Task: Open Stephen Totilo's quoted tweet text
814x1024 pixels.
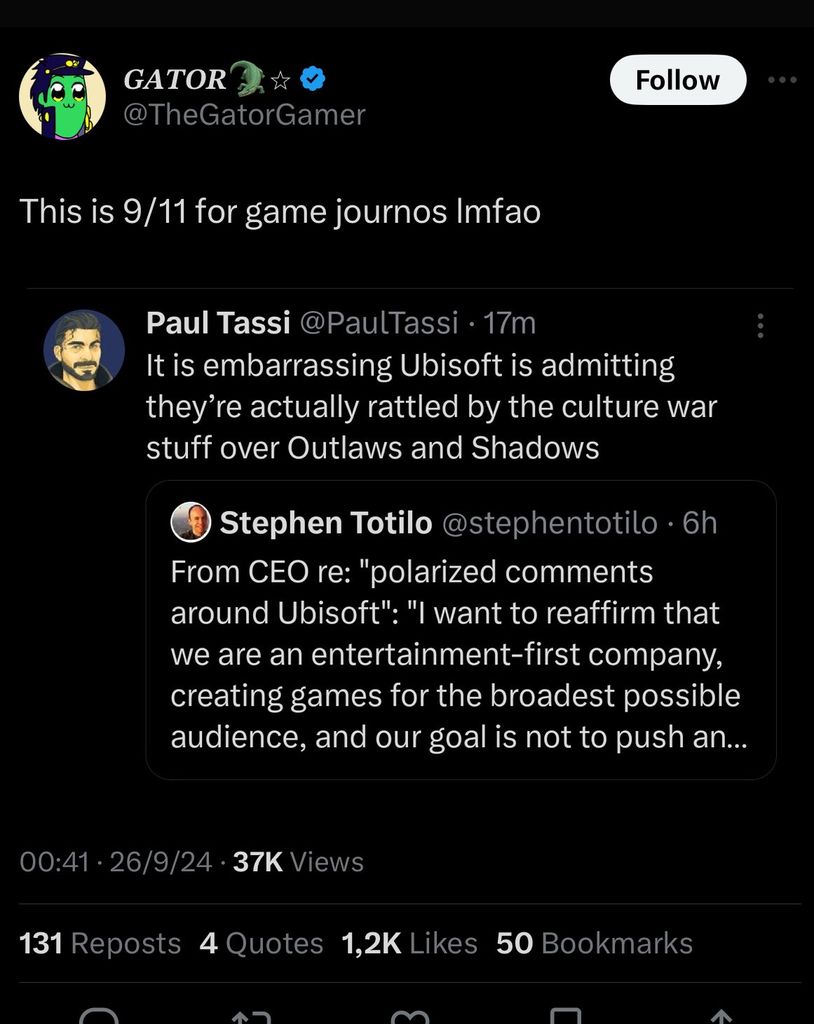Action: coord(455,654)
